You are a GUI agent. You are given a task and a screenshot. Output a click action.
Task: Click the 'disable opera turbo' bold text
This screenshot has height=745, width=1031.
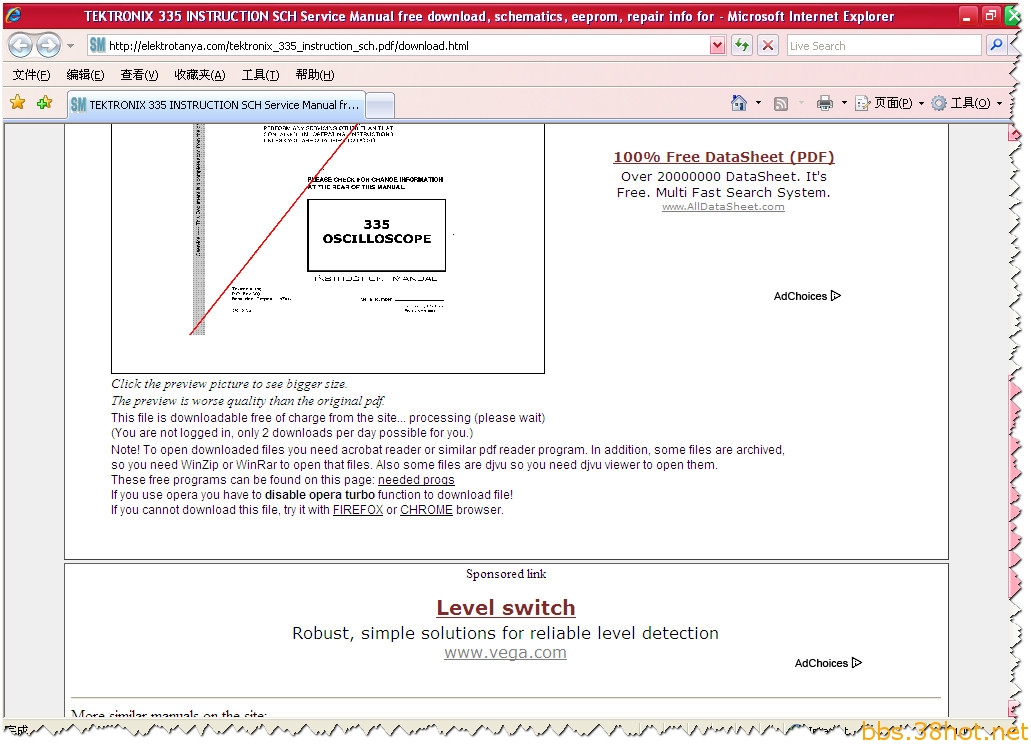point(320,495)
